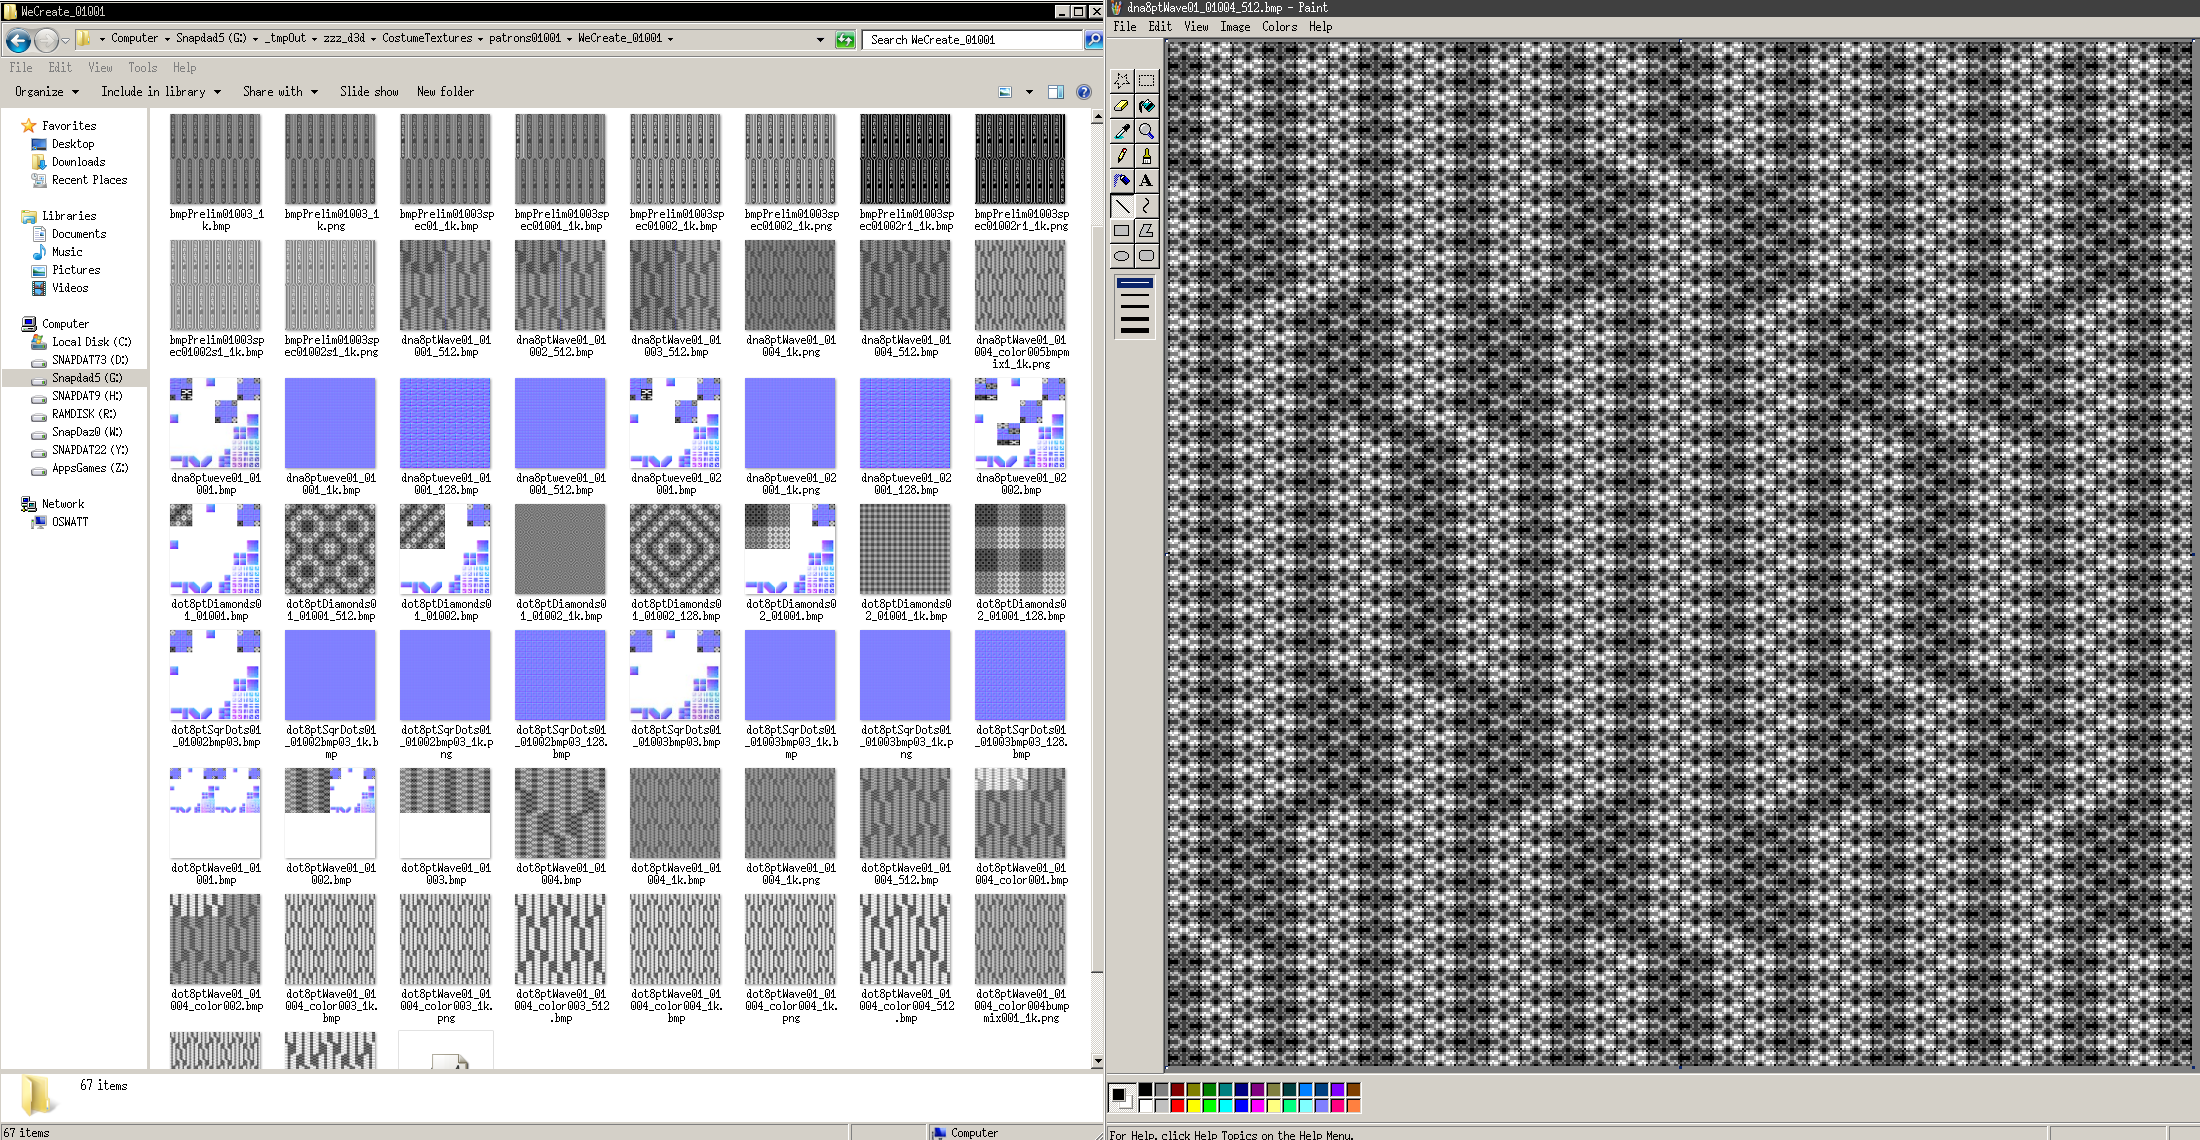Click the Slide show button

click(368, 92)
